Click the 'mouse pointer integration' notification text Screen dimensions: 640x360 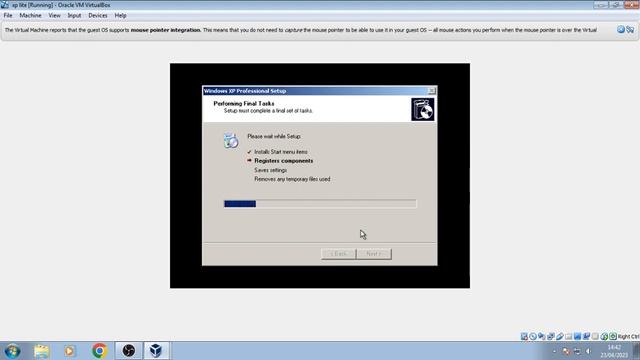(x=165, y=30)
